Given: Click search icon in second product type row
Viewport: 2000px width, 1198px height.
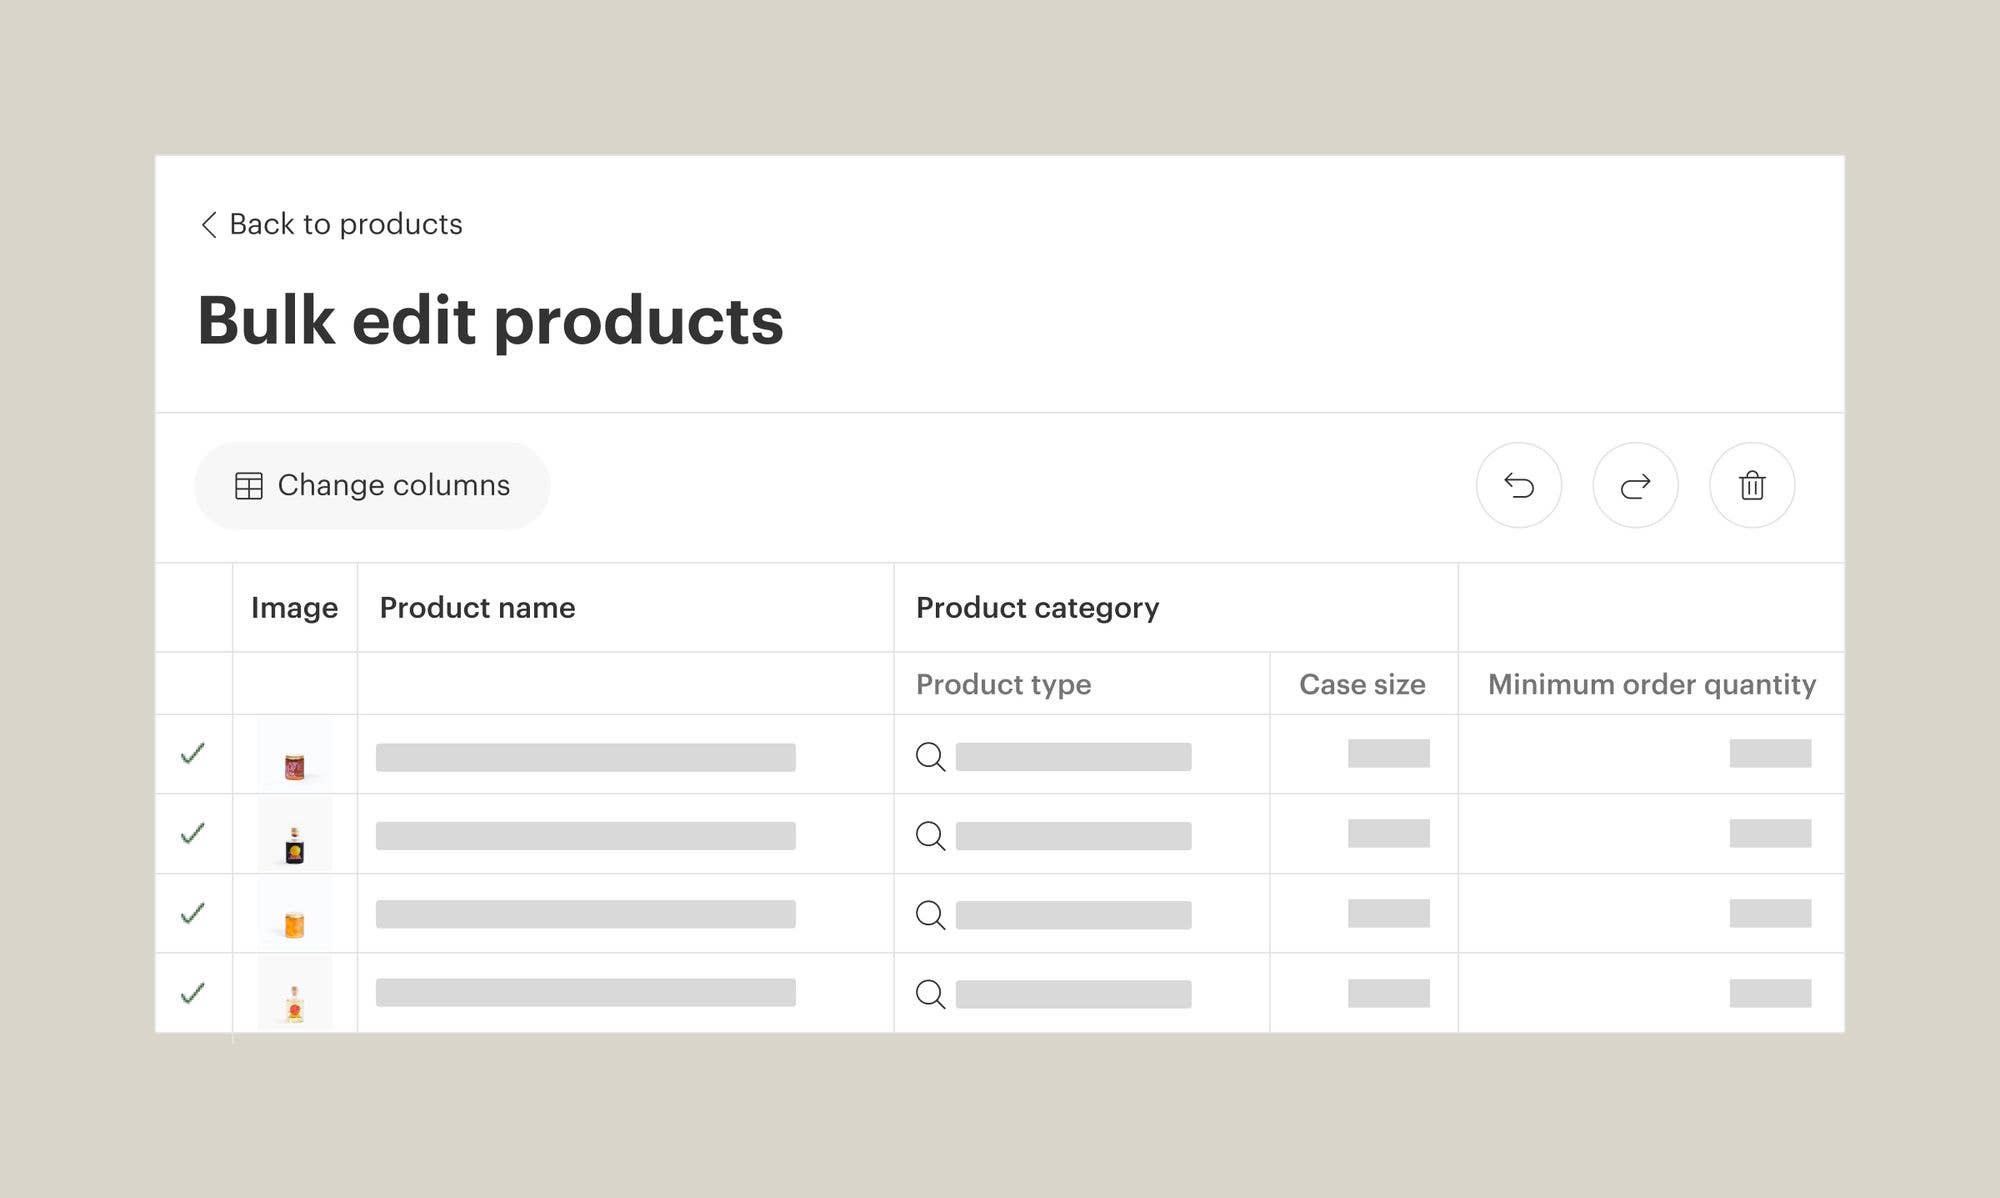Looking at the screenshot, I should tap(930, 835).
